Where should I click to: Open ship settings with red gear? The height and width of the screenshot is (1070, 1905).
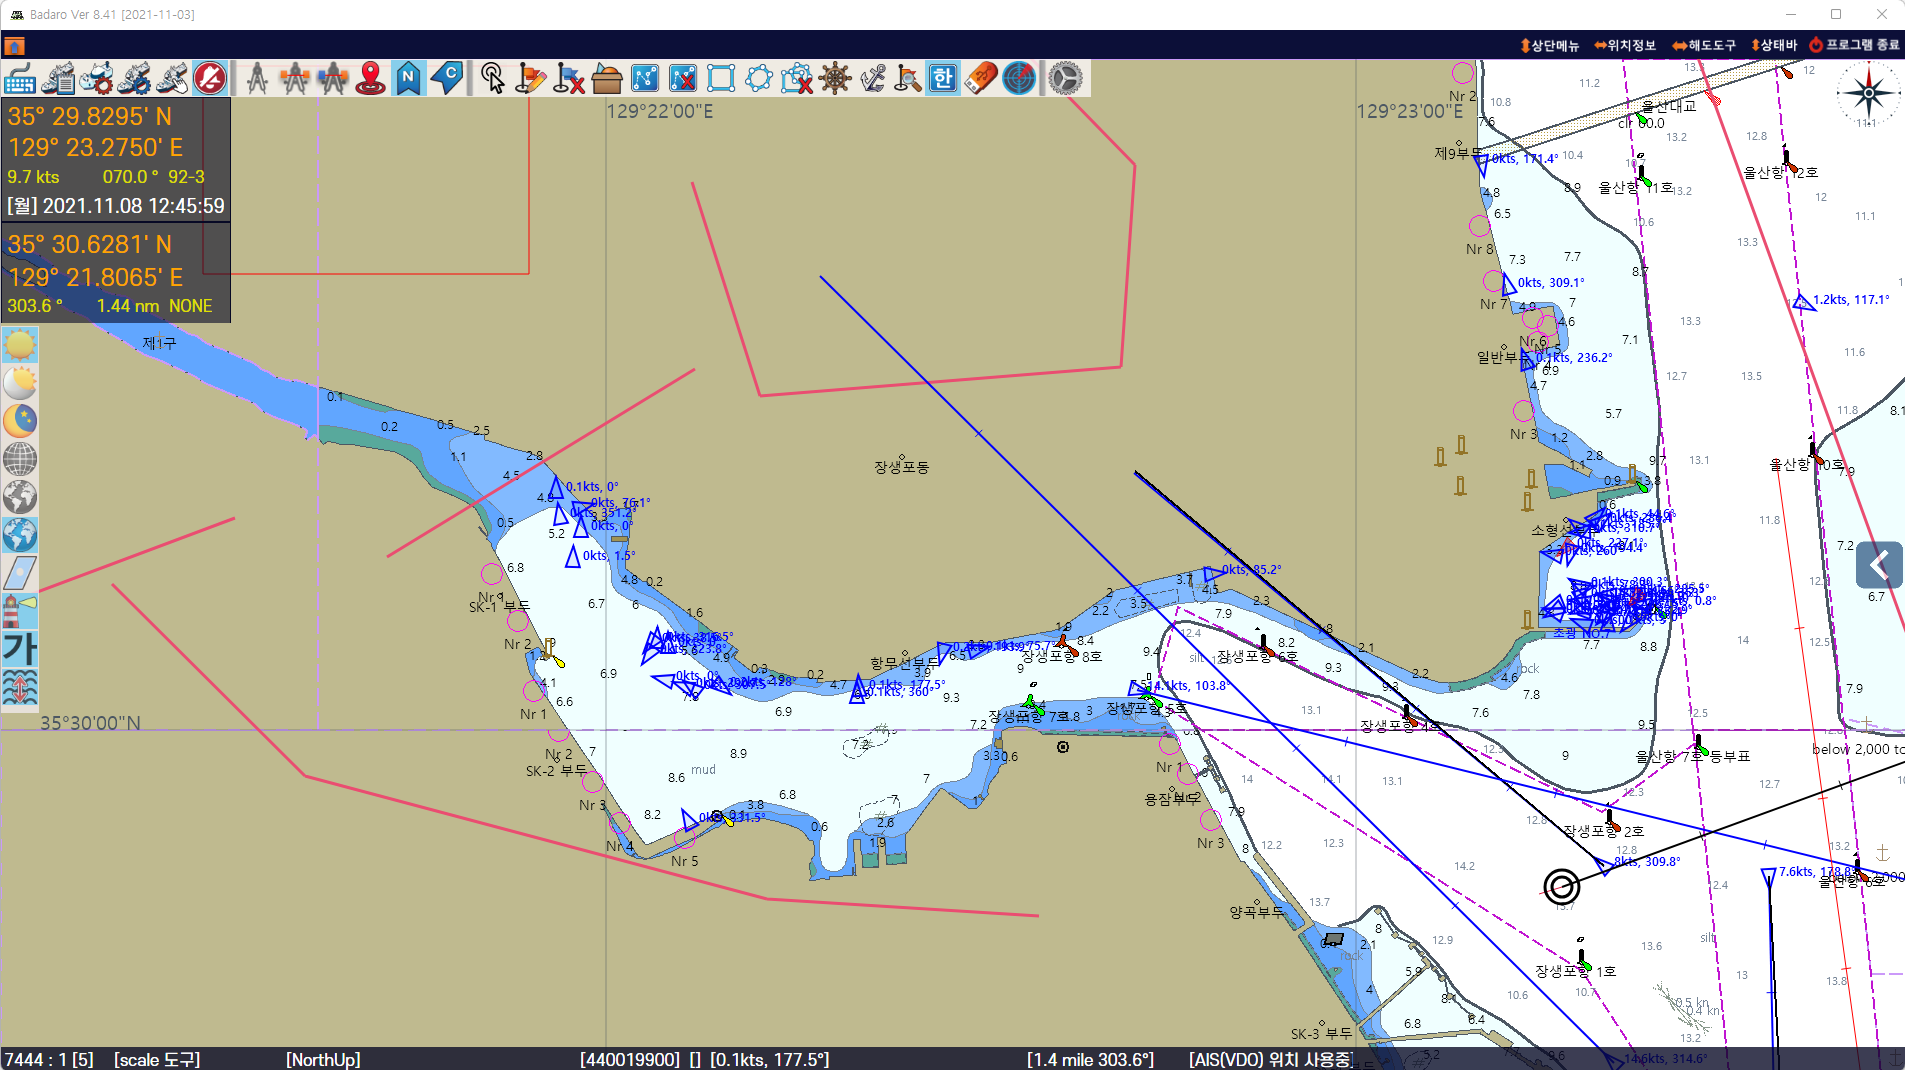tap(96, 78)
